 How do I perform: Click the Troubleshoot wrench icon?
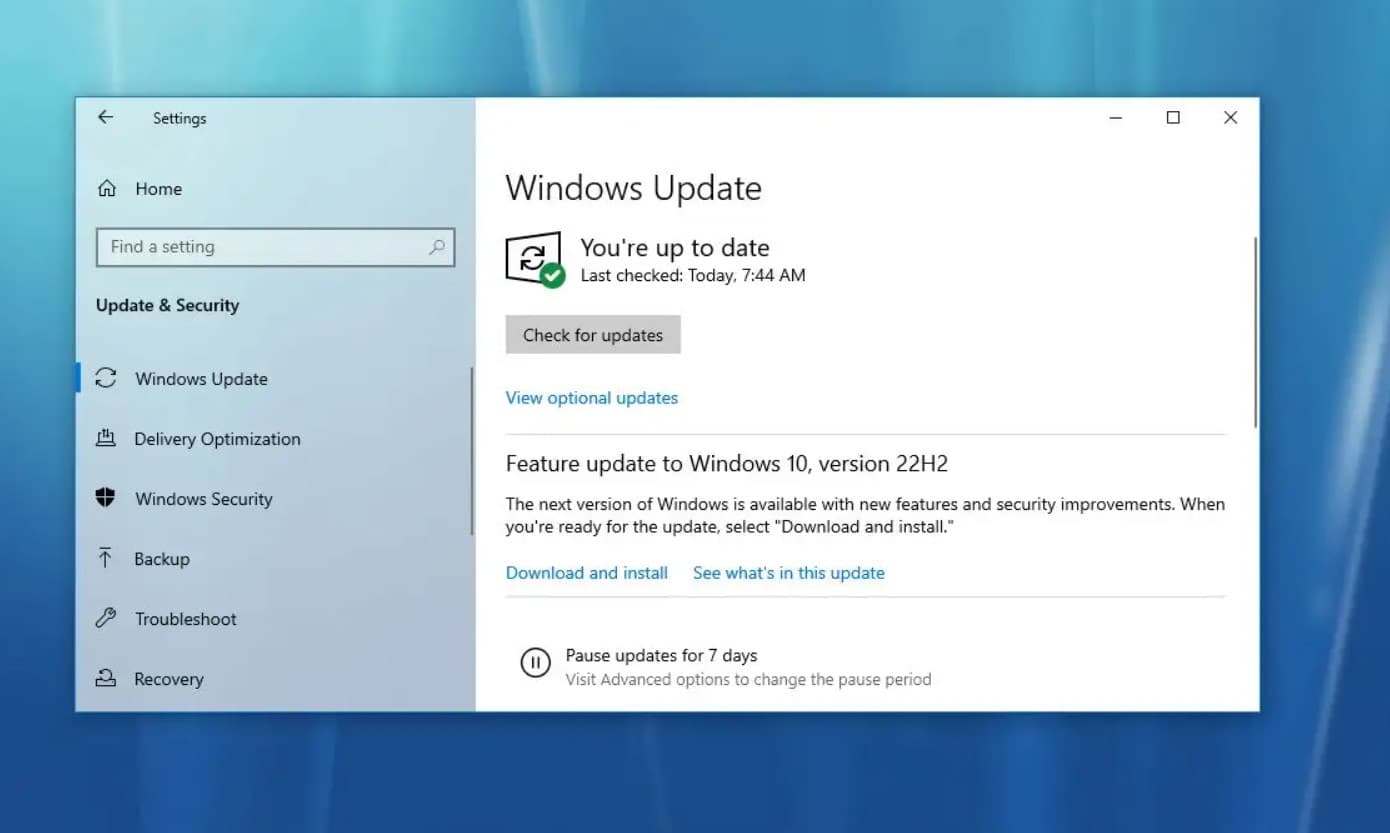tap(106, 618)
